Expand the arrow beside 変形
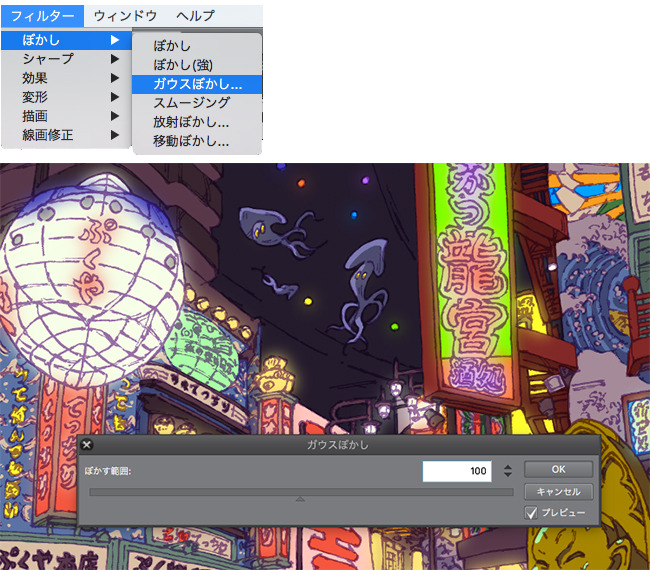Viewport: 650px width, 570px height. point(115,97)
